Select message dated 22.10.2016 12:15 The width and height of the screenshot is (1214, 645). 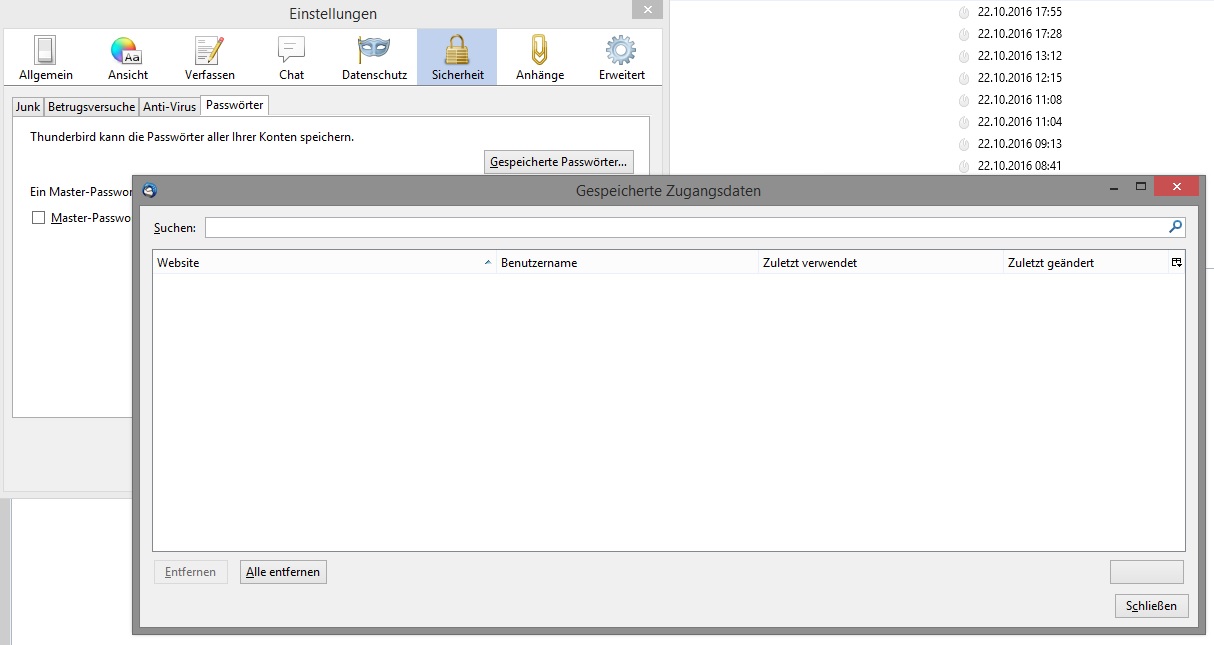[x=1019, y=78]
